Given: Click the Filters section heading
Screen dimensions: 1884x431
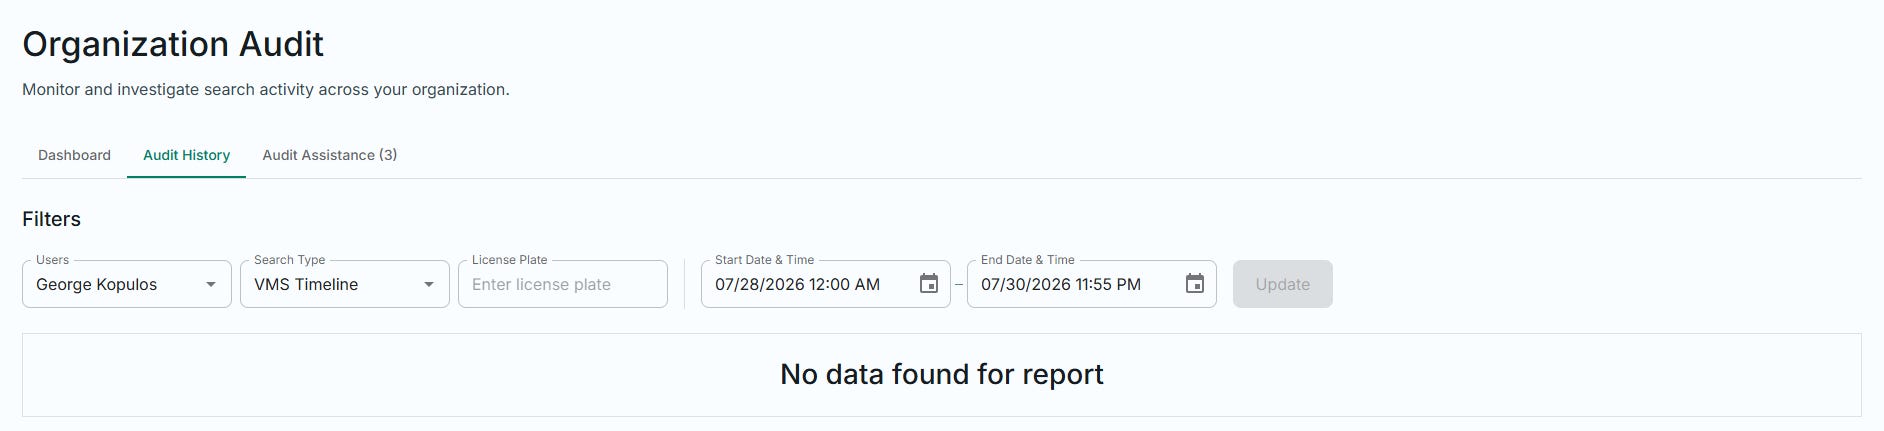Looking at the screenshot, I should click(x=51, y=219).
